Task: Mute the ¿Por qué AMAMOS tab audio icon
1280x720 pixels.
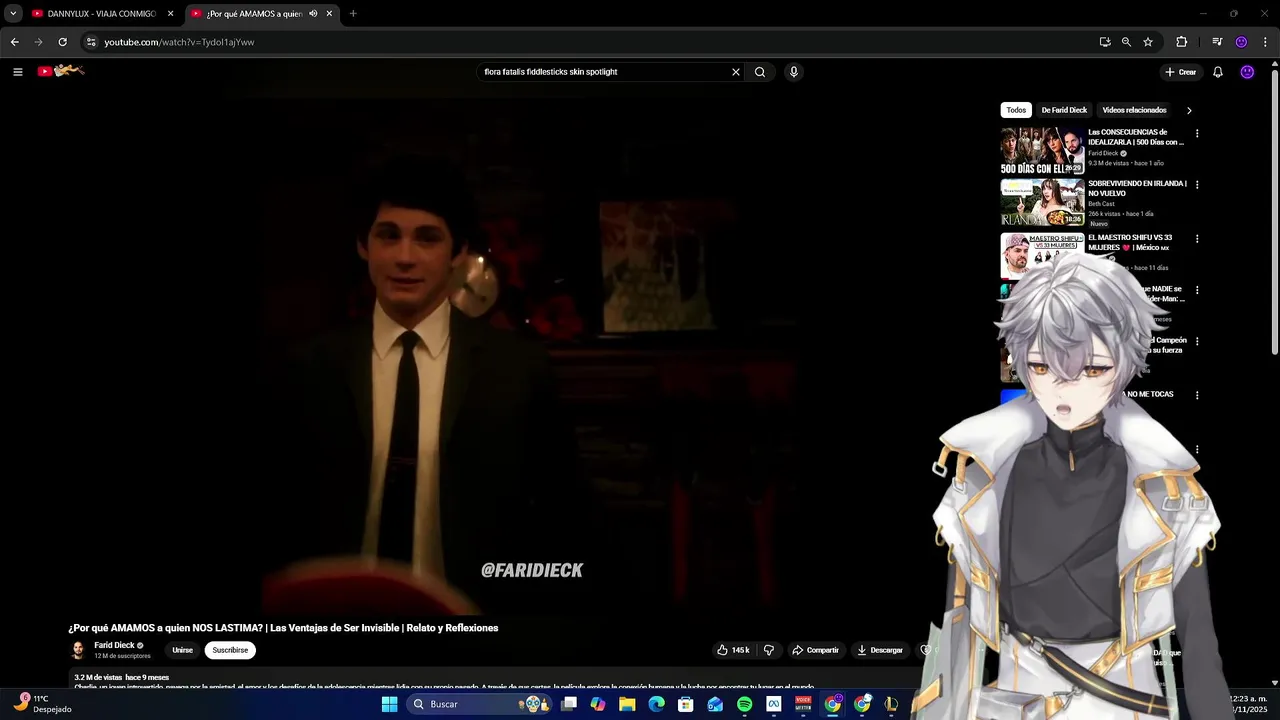Action: (x=313, y=14)
